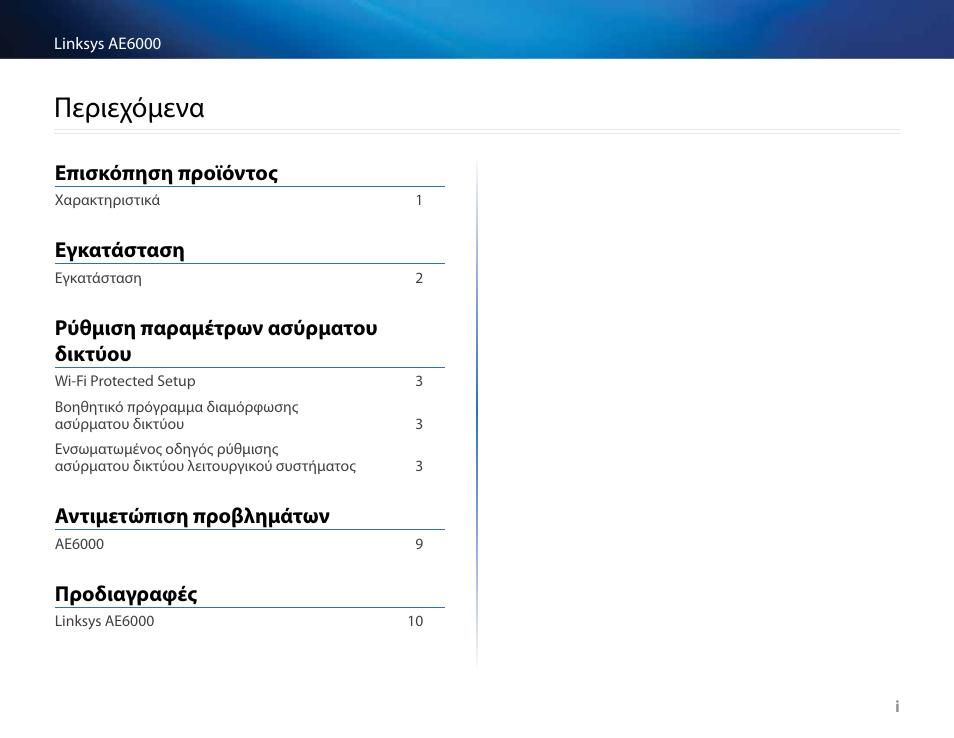954x738 pixels.
Task: Open the regular-weight 'Εγκατάσταση' contents entry
Action: (x=98, y=278)
